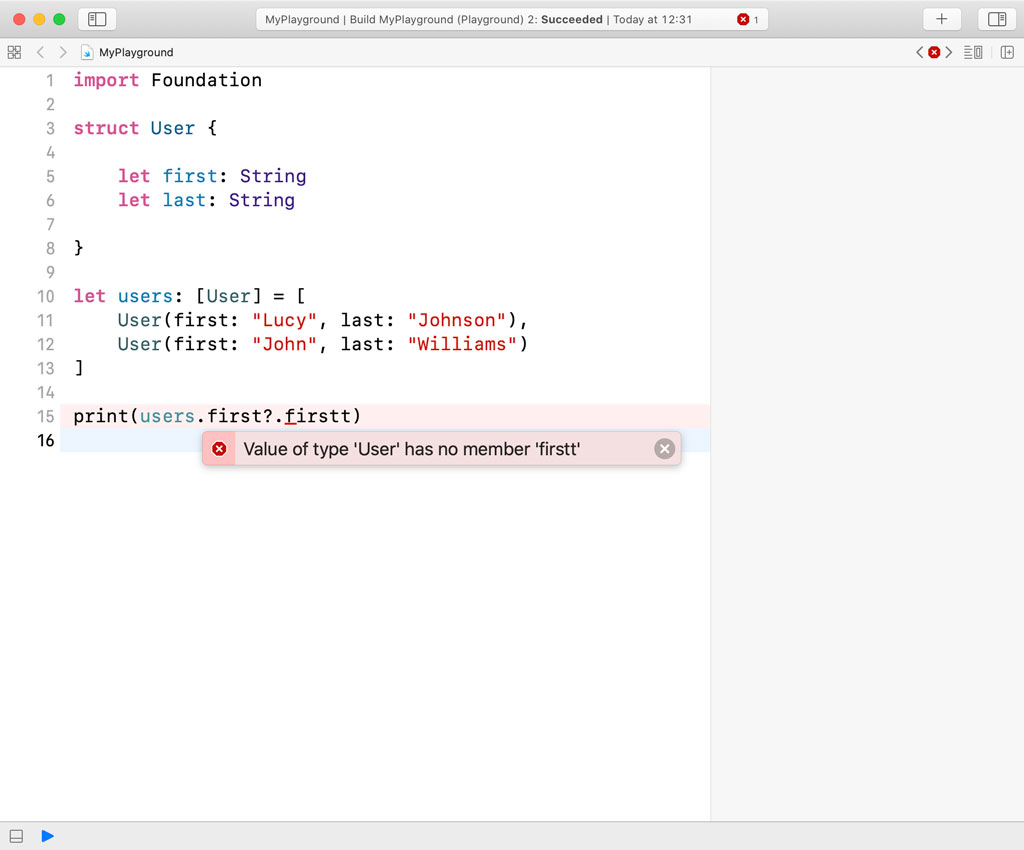Click line number 15 in the gutter
1024x850 pixels.
coord(46,416)
